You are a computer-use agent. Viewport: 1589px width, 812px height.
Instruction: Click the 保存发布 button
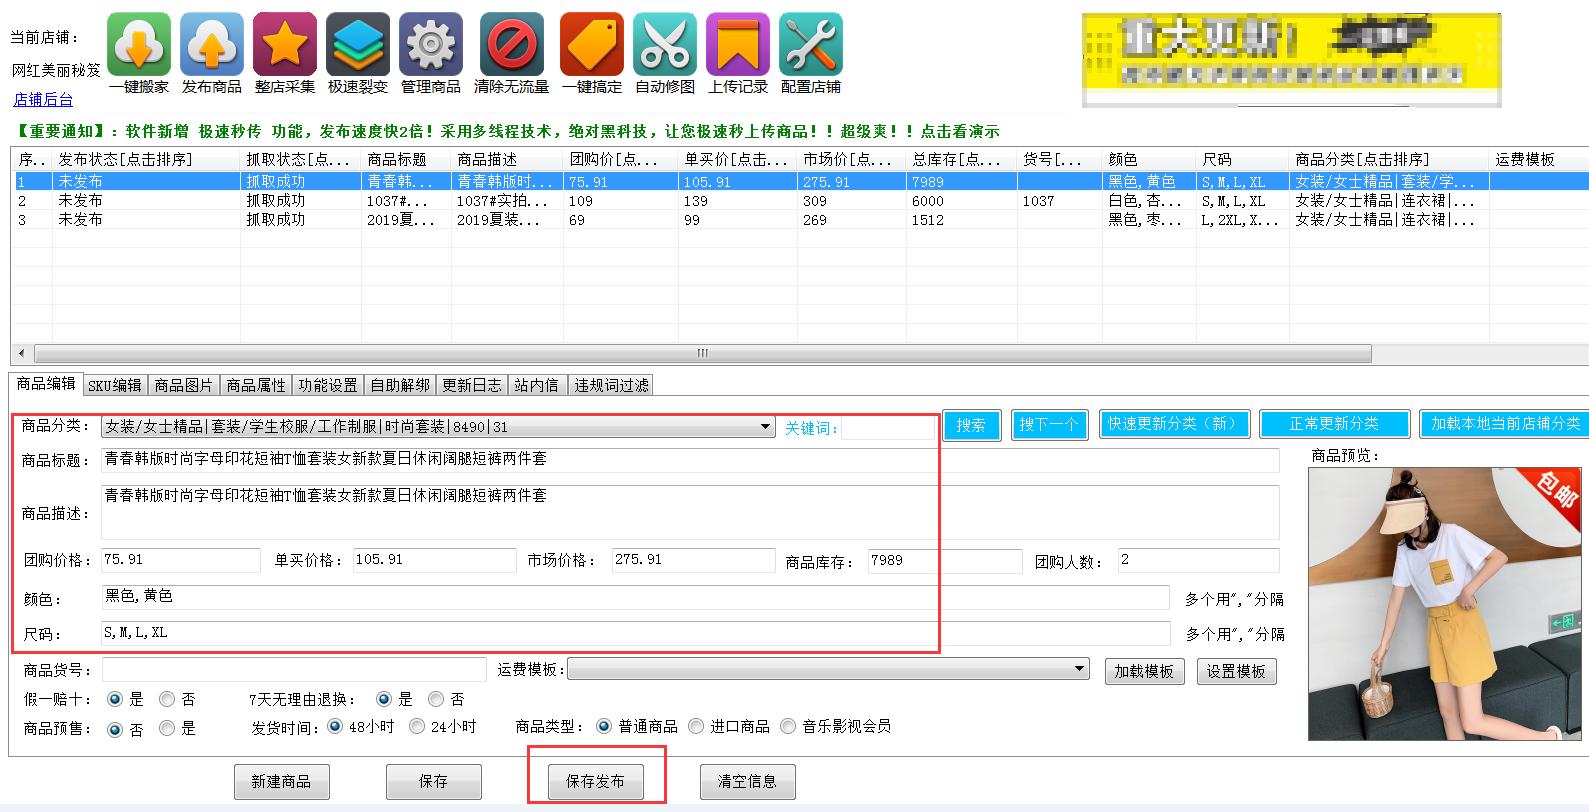(x=596, y=782)
